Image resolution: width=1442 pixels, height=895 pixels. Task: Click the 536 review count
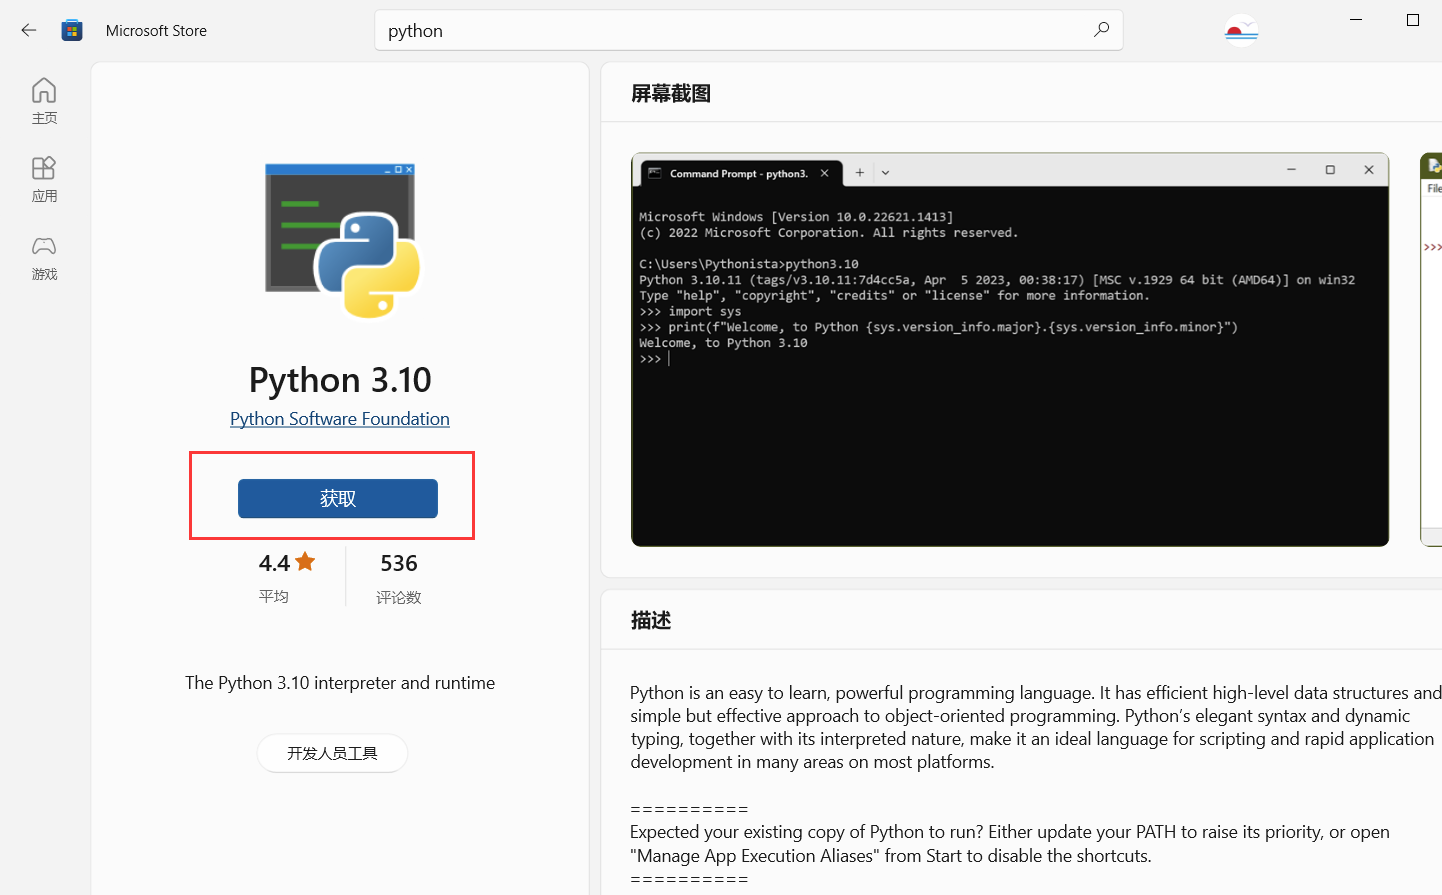(399, 563)
